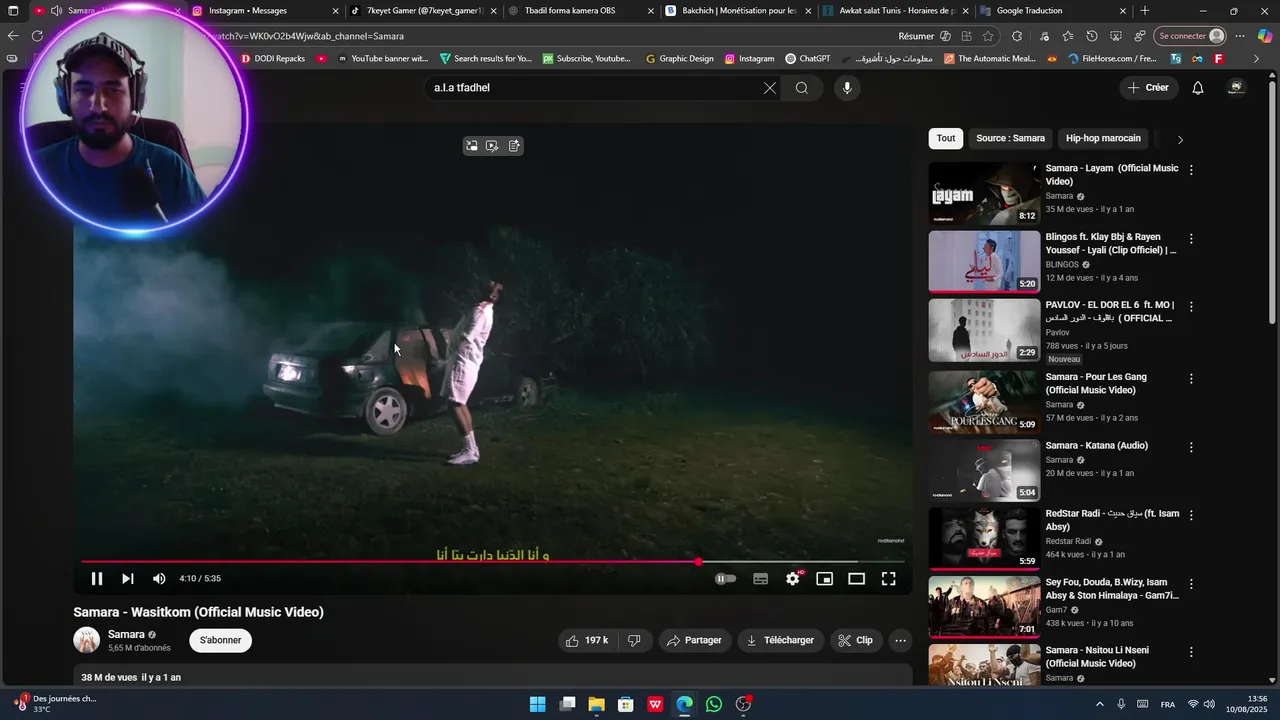
Task: Open Samara channel avatar
Action: pyautogui.click(x=87, y=640)
